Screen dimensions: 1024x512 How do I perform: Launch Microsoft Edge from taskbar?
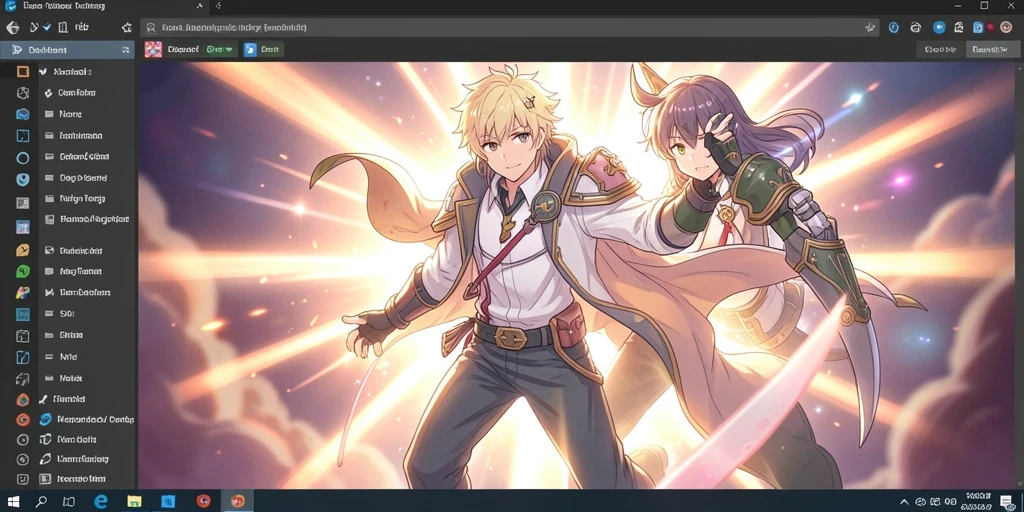click(101, 501)
